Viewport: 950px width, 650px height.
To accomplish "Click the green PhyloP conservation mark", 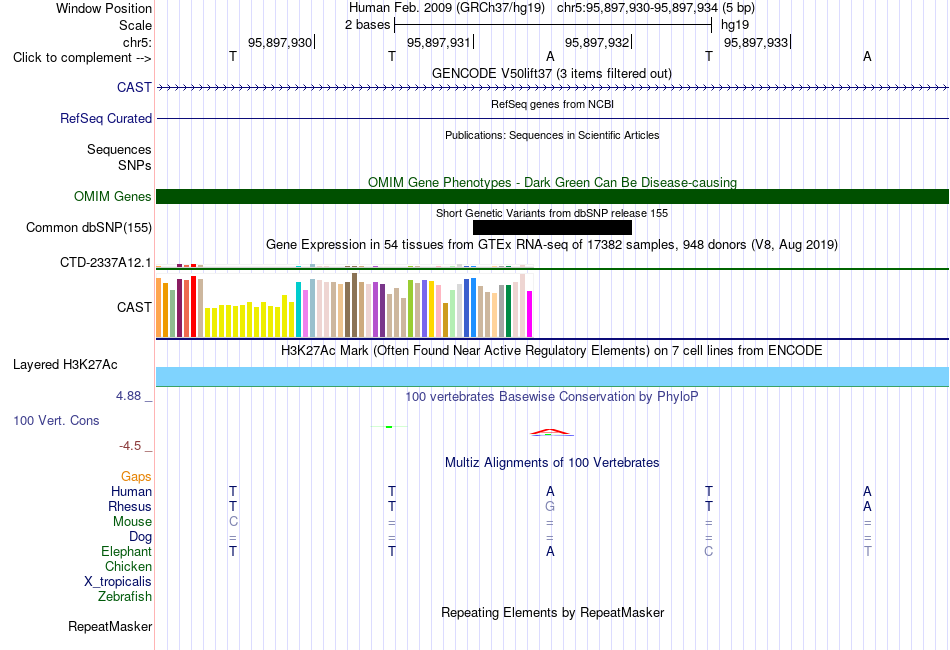I will pyautogui.click(x=389, y=427).
